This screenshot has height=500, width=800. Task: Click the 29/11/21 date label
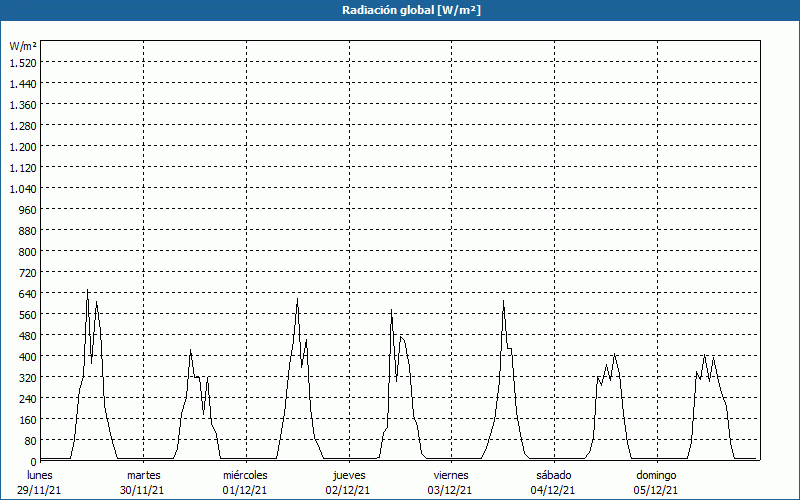click(x=39, y=490)
